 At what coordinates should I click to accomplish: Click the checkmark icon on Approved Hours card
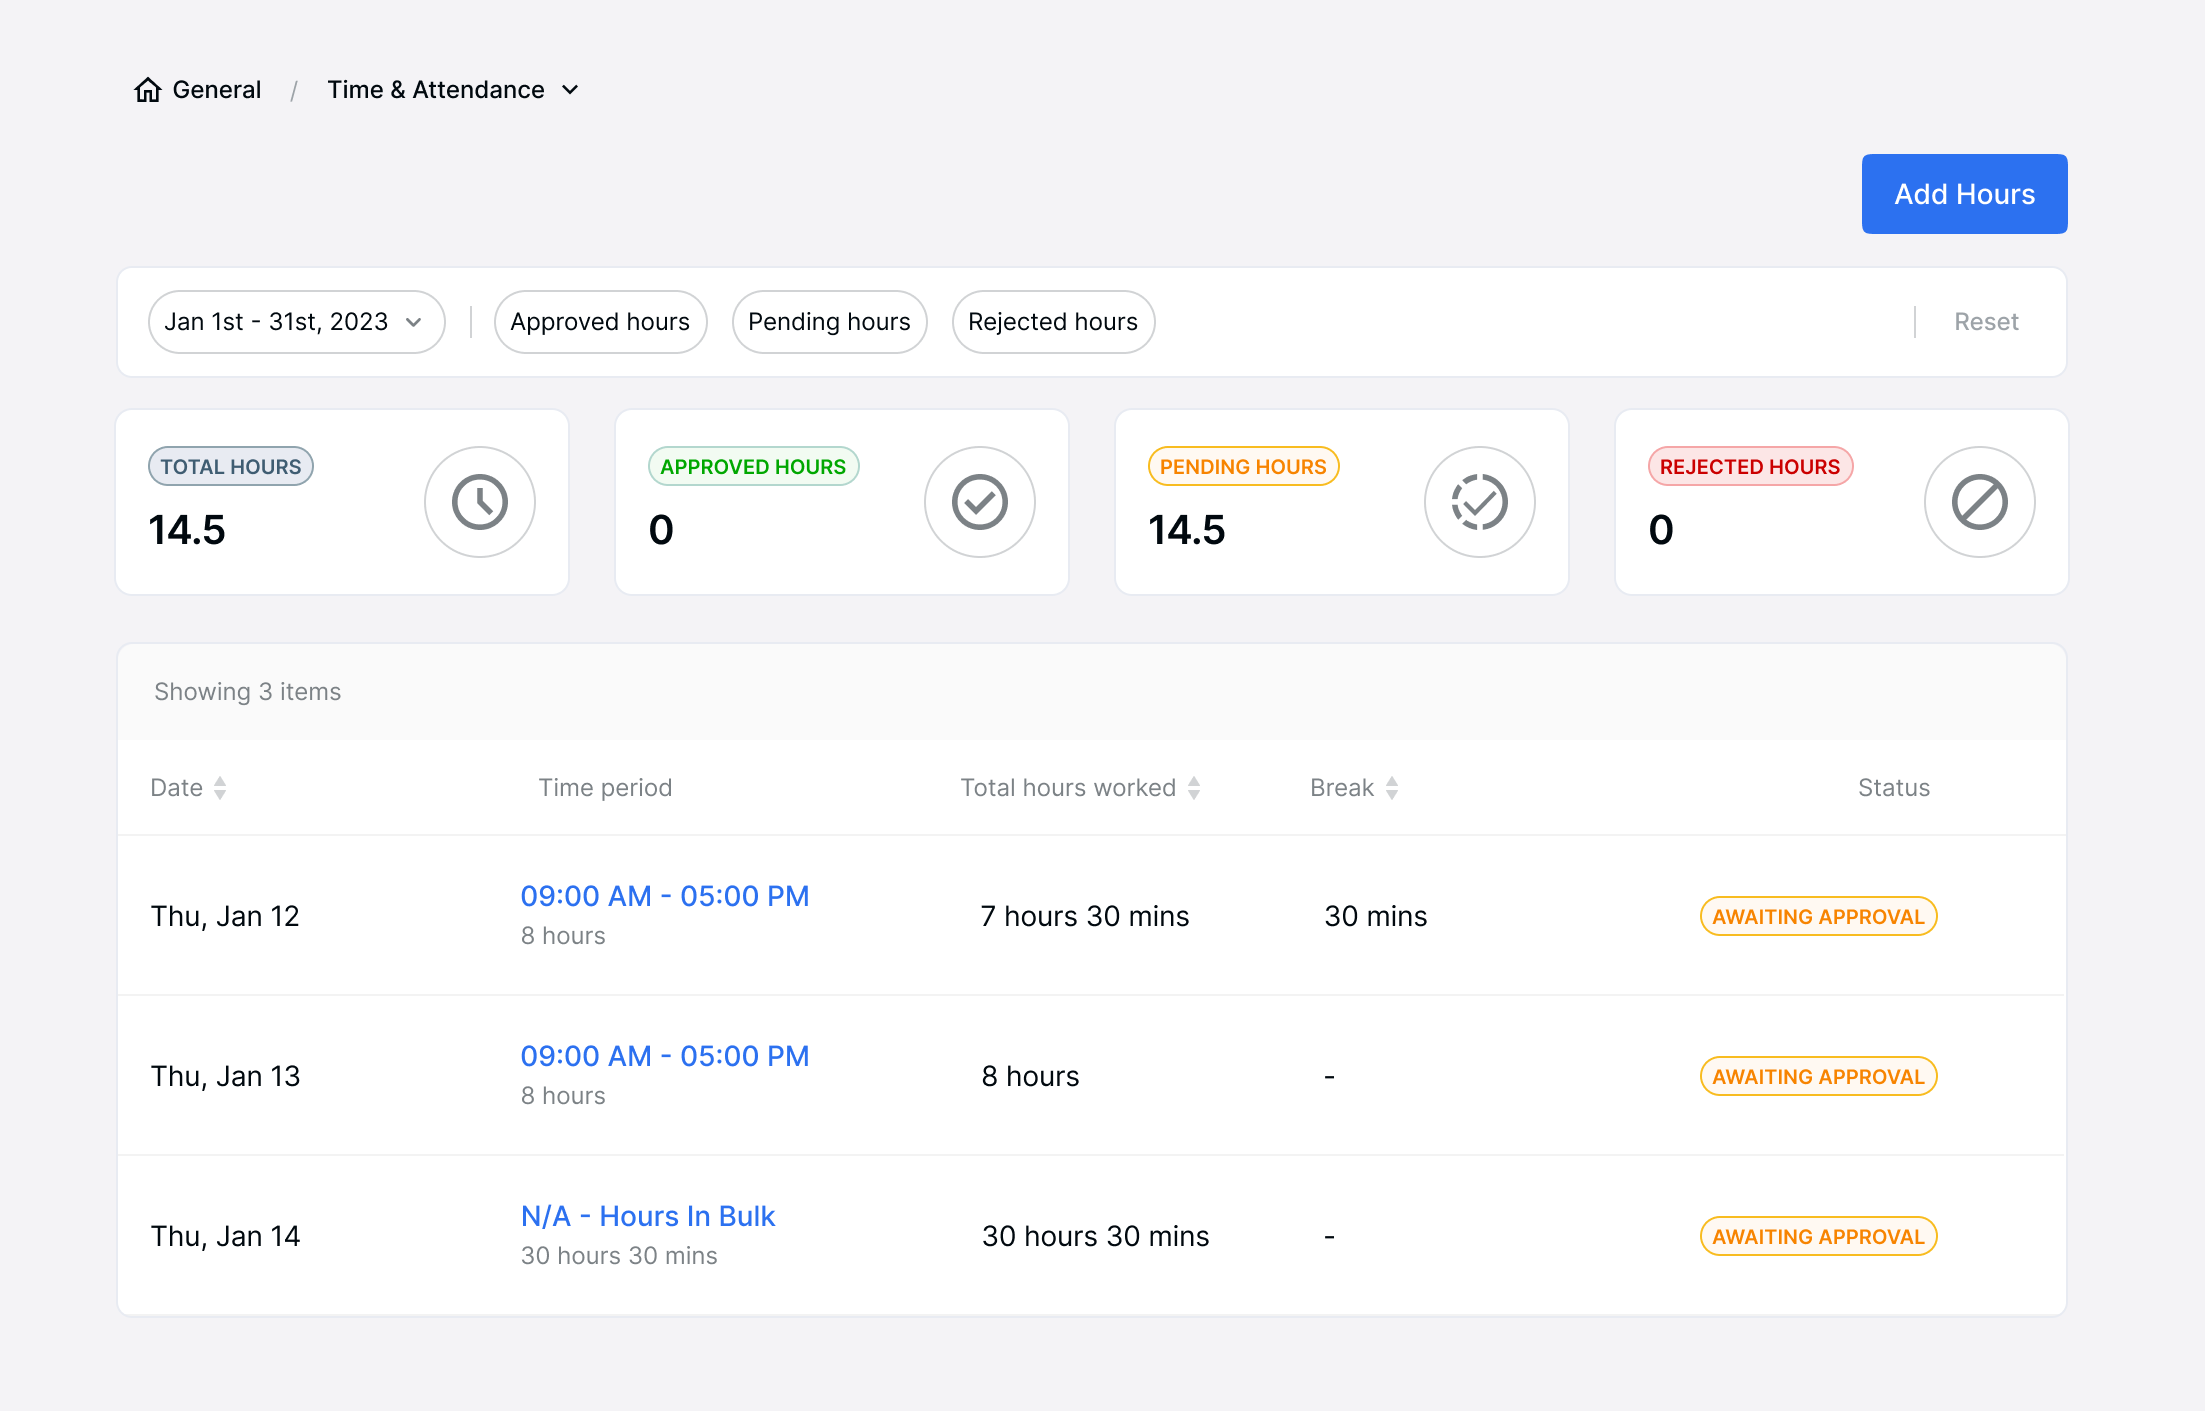pyautogui.click(x=980, y=501)
